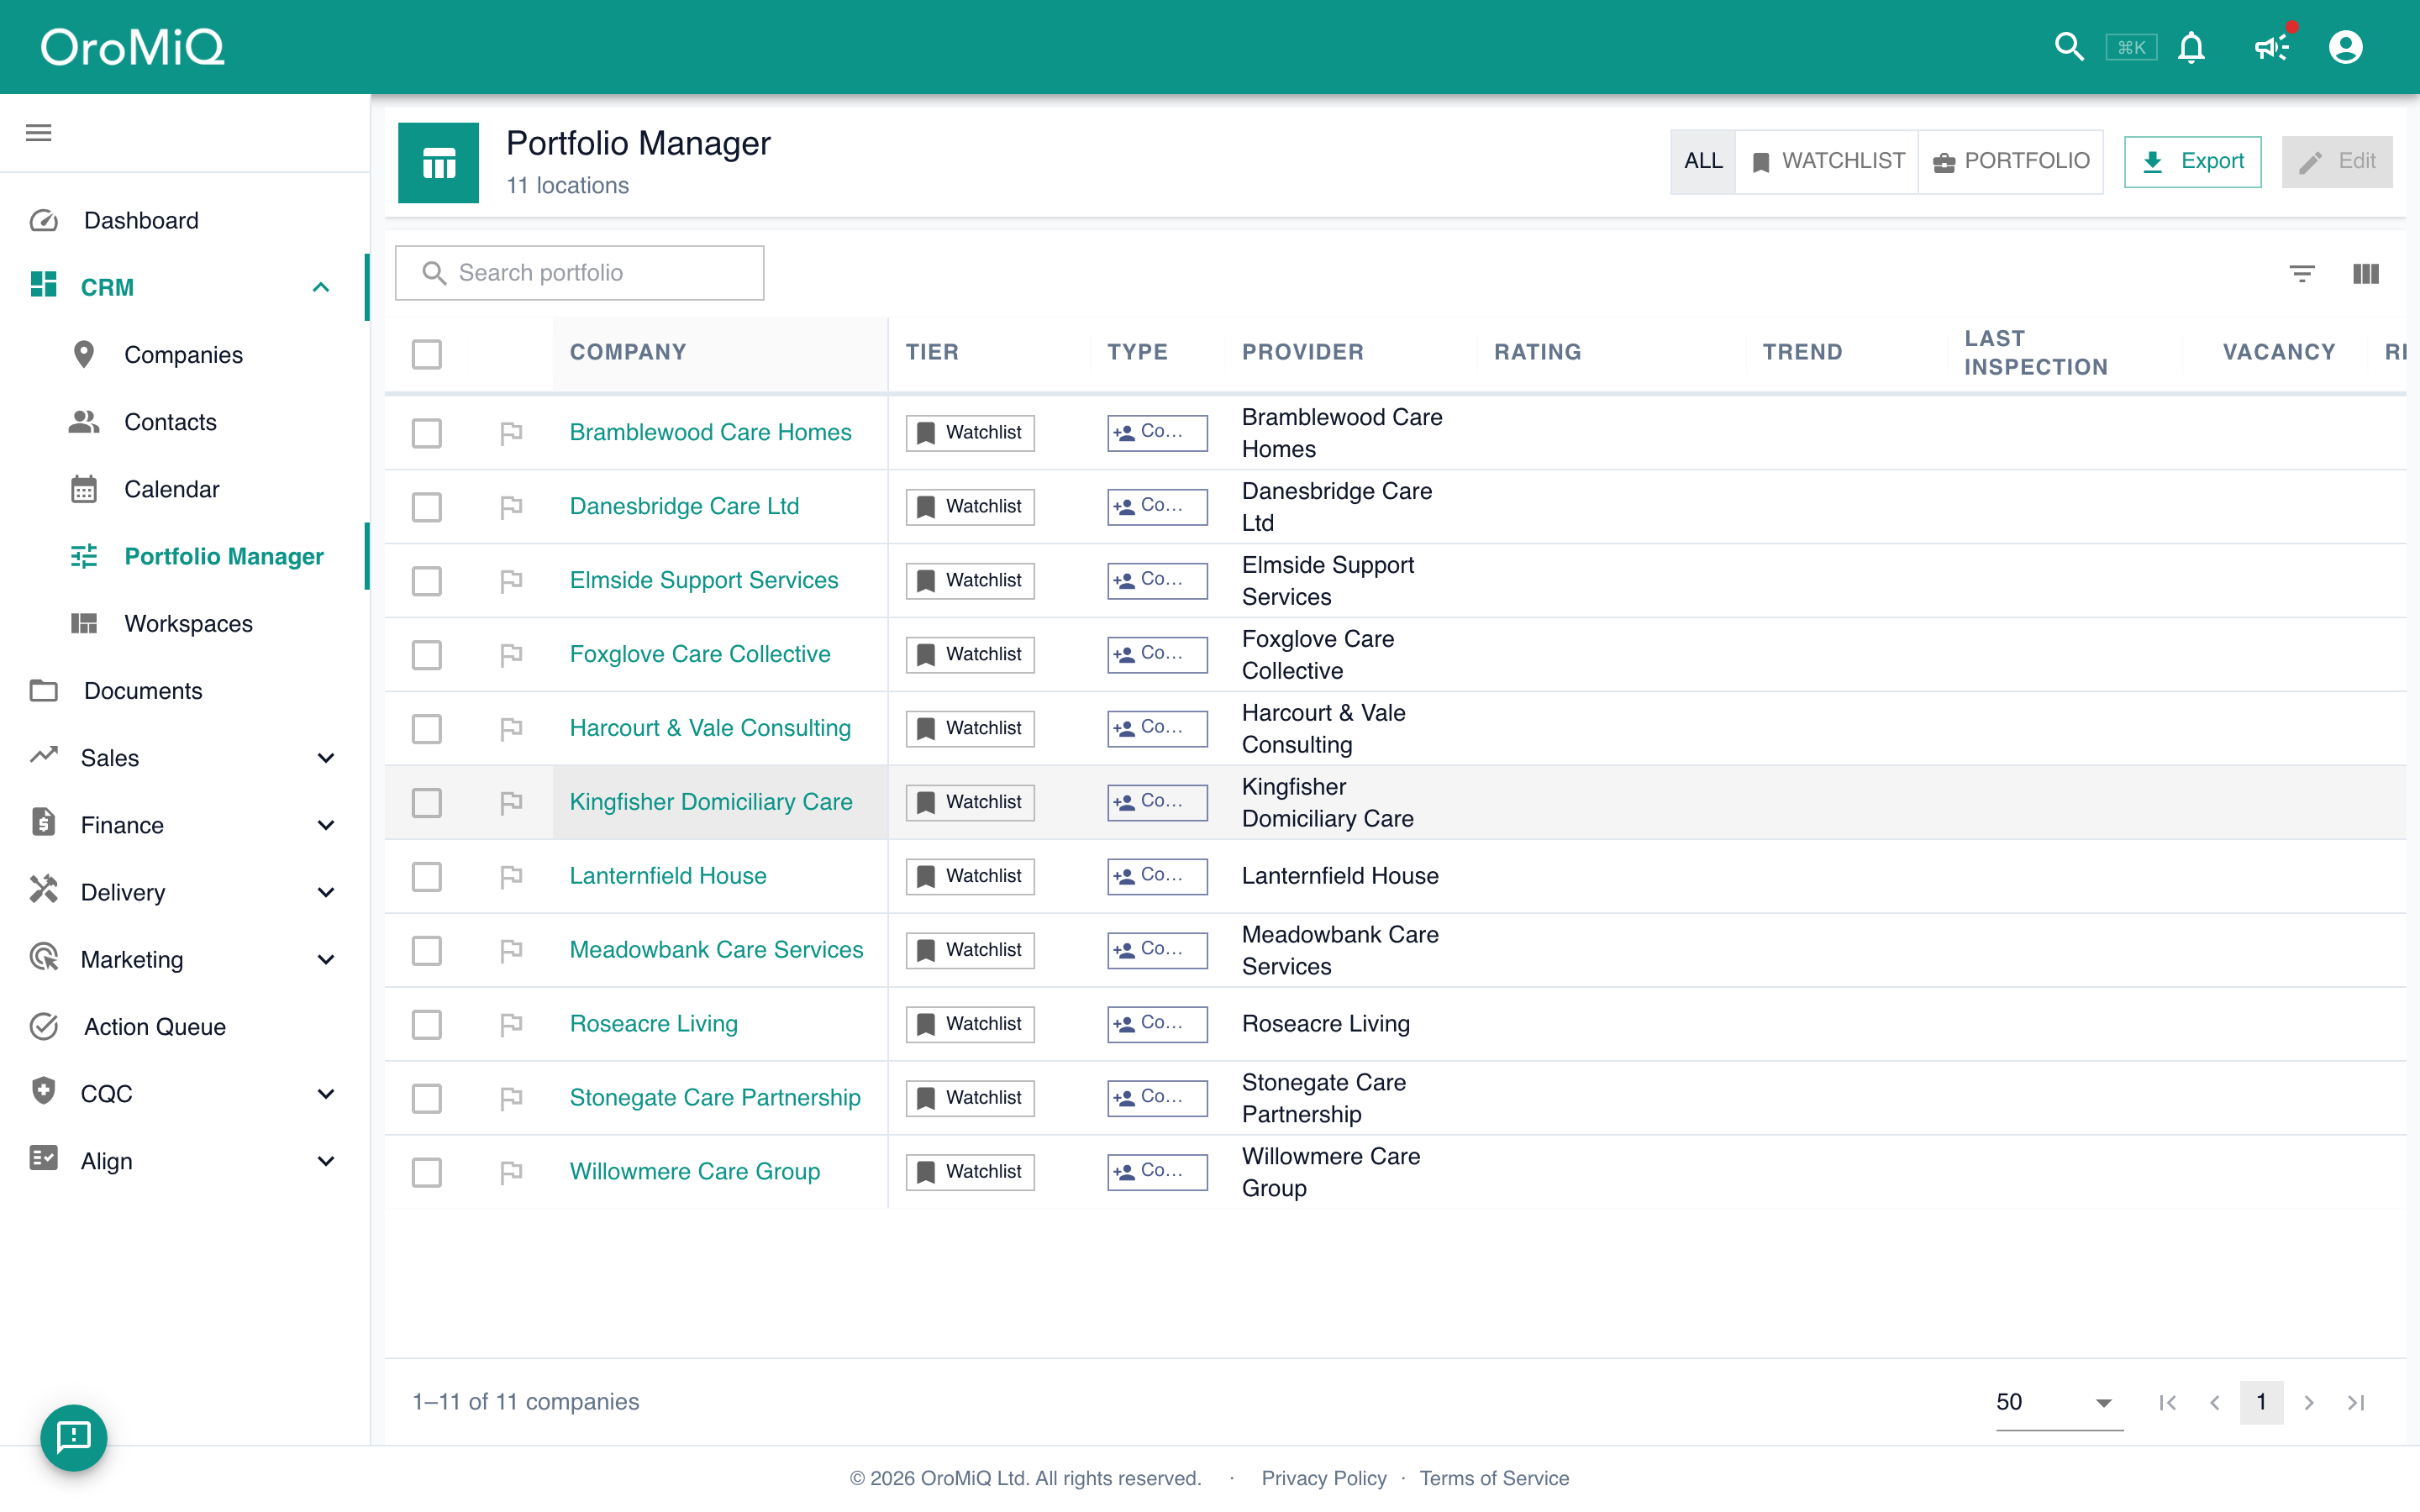Flag the Roseacre Living row
This screenshot has width=2420, height=1512.
(x=511, y=1025)
